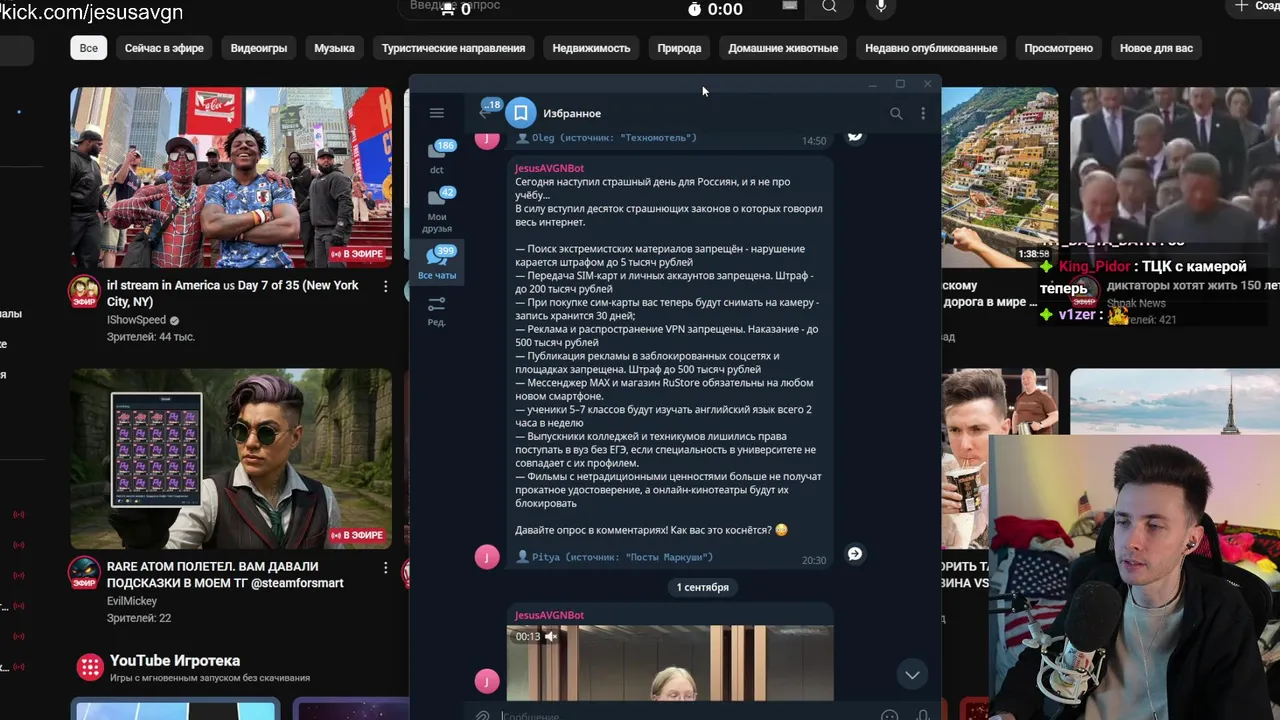Switch to the Все чаты folder
This screenshot has height=720, width=1280.
[x=437, y=263]
